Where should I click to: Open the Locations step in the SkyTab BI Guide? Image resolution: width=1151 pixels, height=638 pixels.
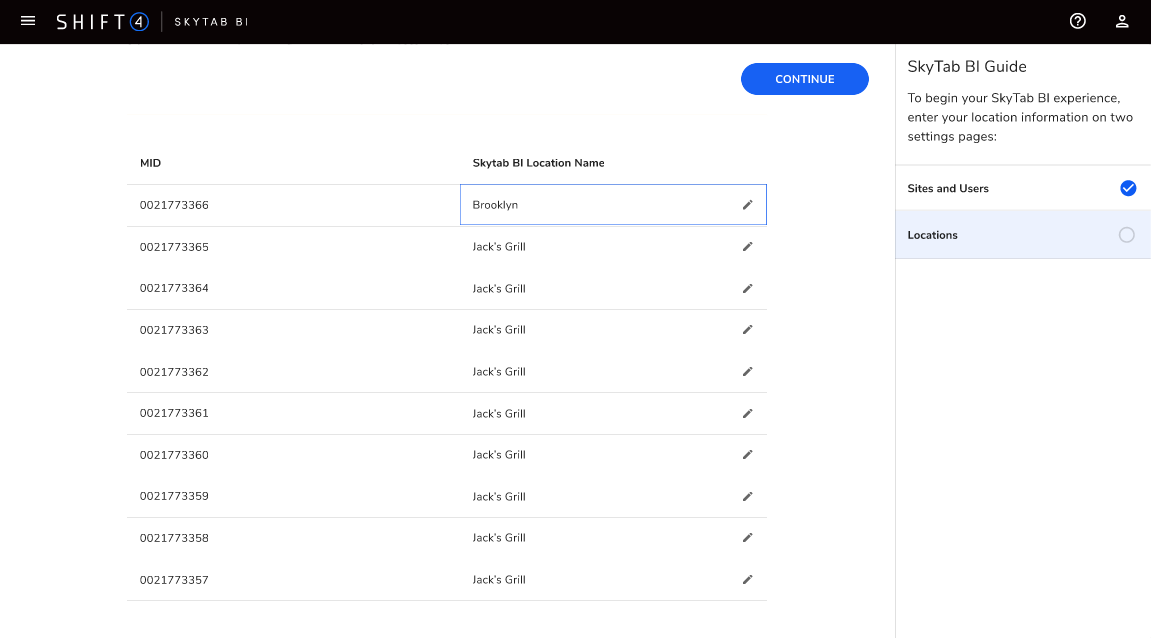point(935,234)
